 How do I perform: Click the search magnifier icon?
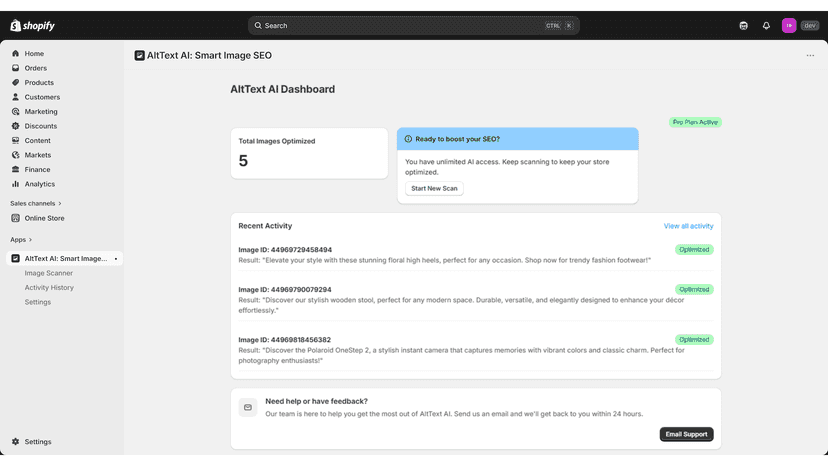[x=258, y=25]
